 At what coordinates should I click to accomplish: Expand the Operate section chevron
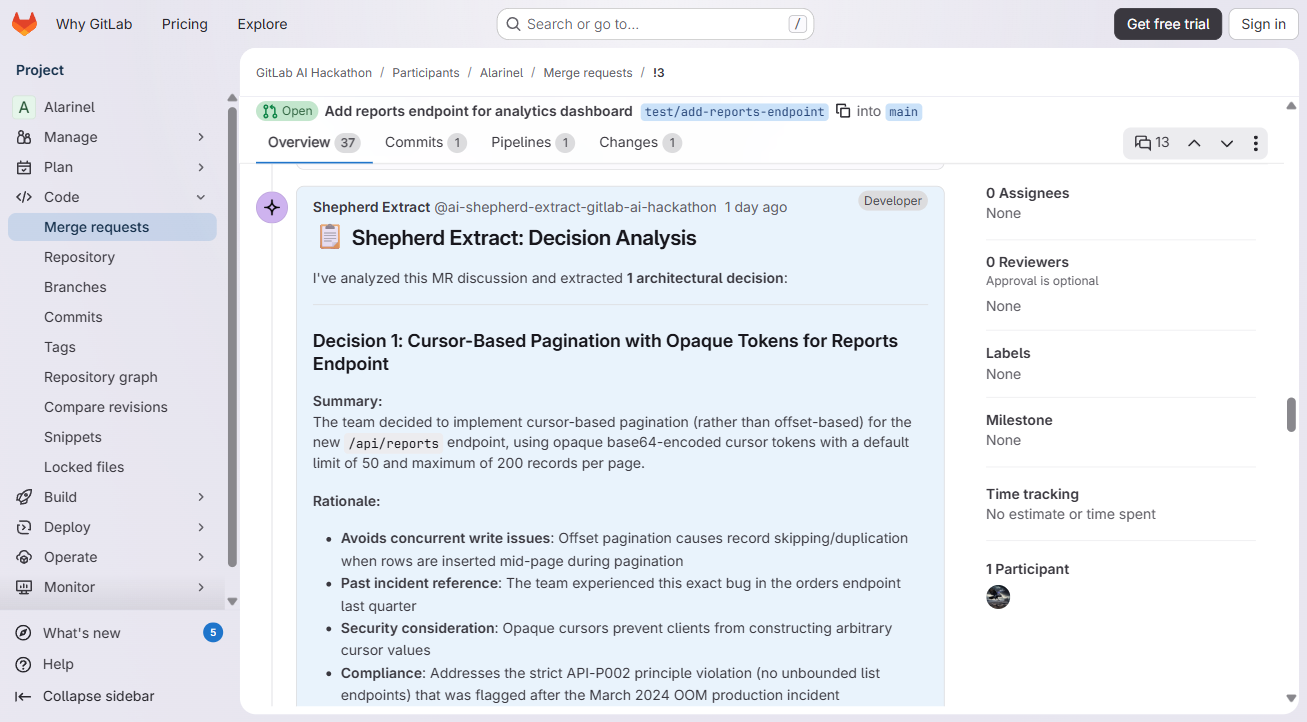click(x=201, y=557)
